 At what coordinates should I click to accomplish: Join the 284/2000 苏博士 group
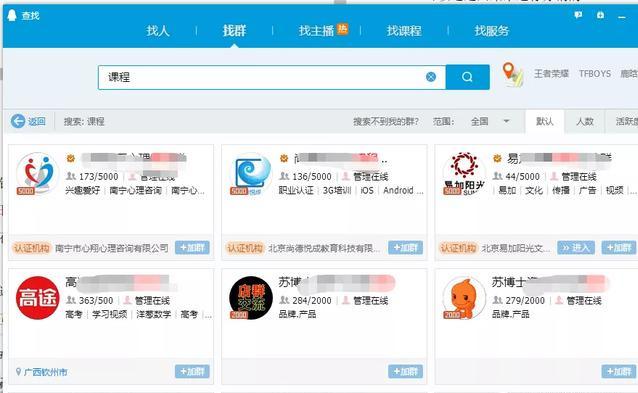click(x=406, y=371)
